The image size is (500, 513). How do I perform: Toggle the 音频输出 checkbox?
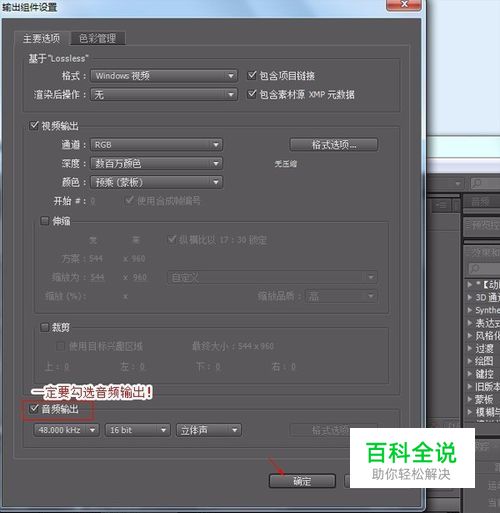point(34,409)
